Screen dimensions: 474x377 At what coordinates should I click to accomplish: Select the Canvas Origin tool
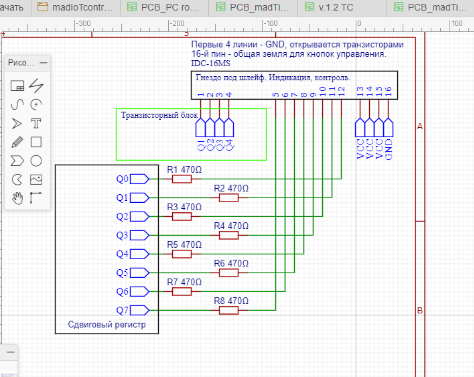tap(36, 198)
